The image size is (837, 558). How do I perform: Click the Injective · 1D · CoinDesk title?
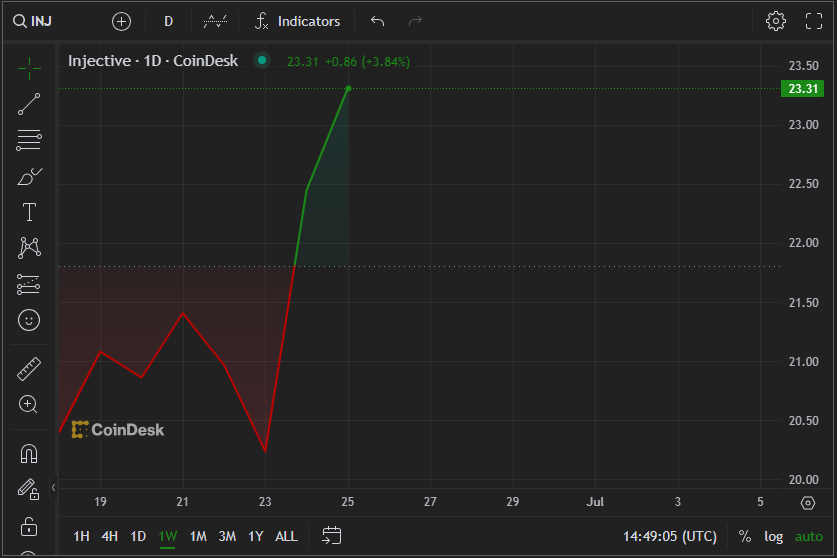[153, 61]
